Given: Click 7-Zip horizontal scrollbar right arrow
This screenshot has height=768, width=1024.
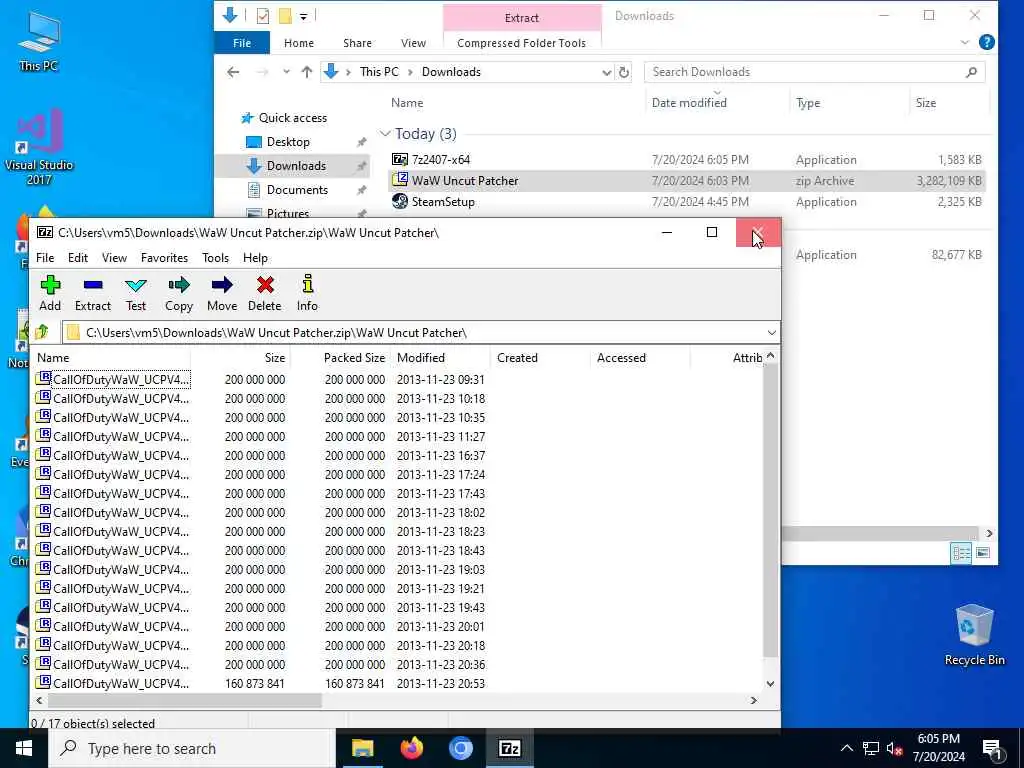Looking at the screenshot, I should (x=754, y=700).
